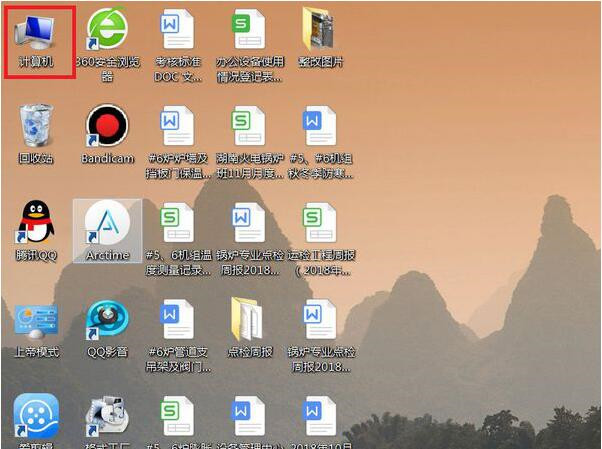Click the Arctime application shortcut
The width and height of the screenshot is (602, 449).
(107, 223)
